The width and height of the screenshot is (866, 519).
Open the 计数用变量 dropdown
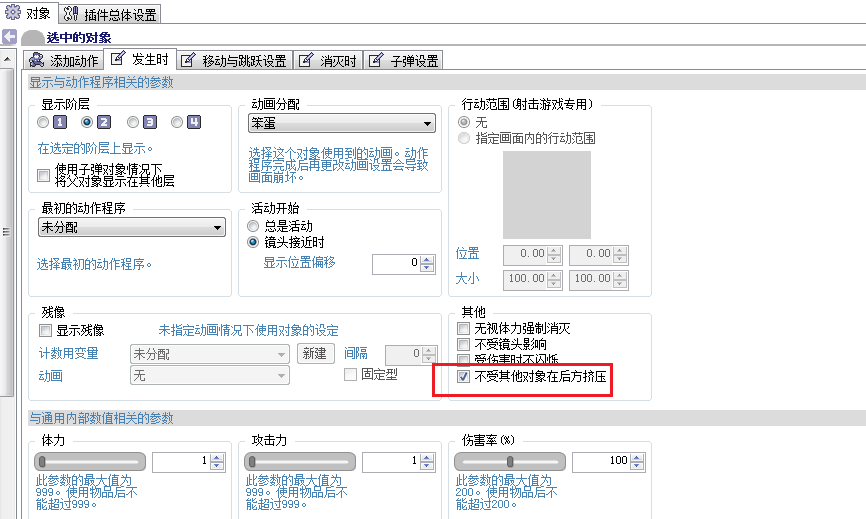click(210, 354)
